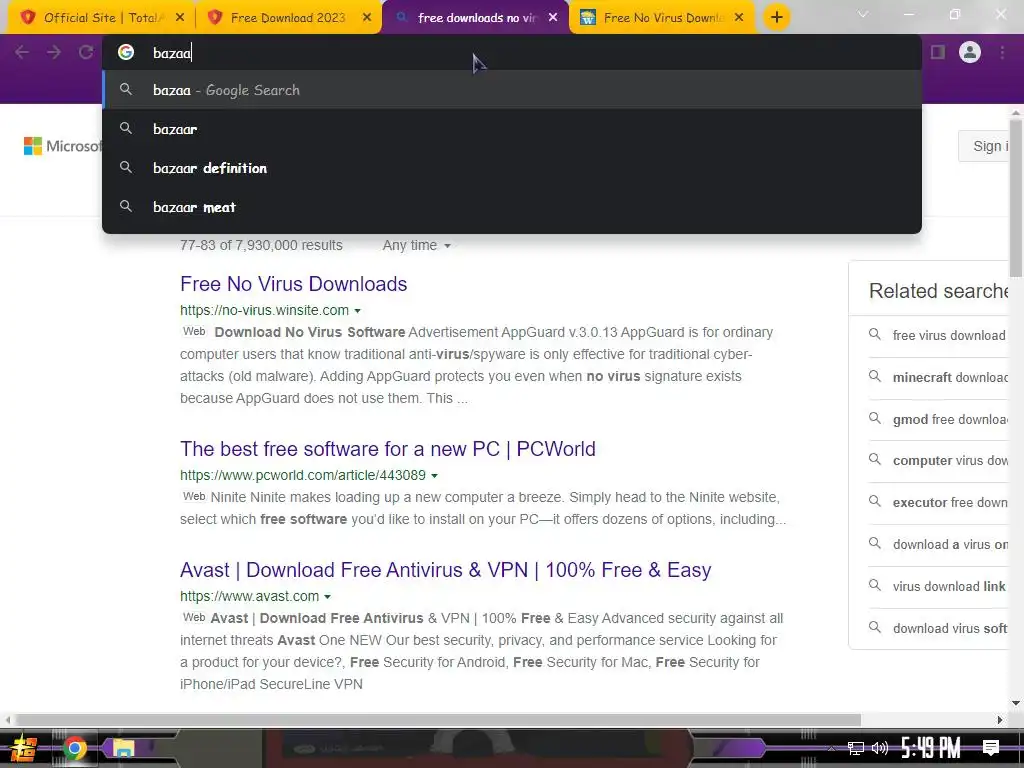Open the 'Official Site | Total' tab

[101, 18]
